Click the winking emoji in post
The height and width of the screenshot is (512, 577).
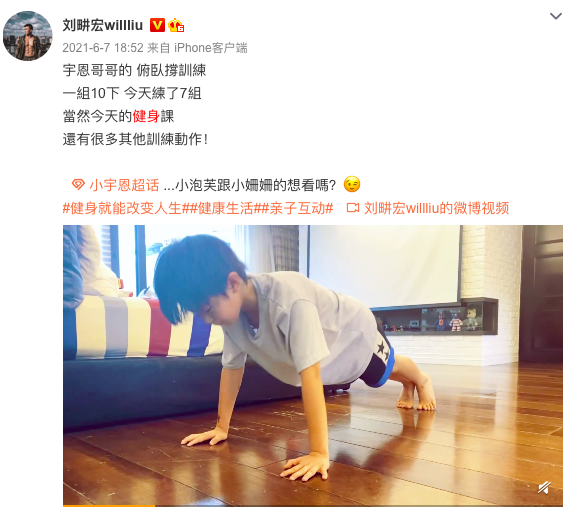(352, 184)
